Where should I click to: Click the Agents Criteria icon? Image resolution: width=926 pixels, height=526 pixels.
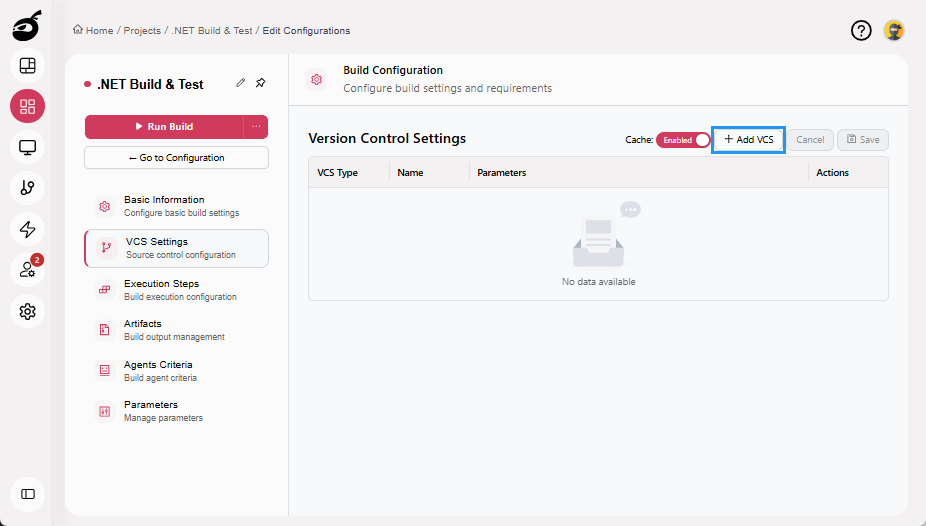105,371
